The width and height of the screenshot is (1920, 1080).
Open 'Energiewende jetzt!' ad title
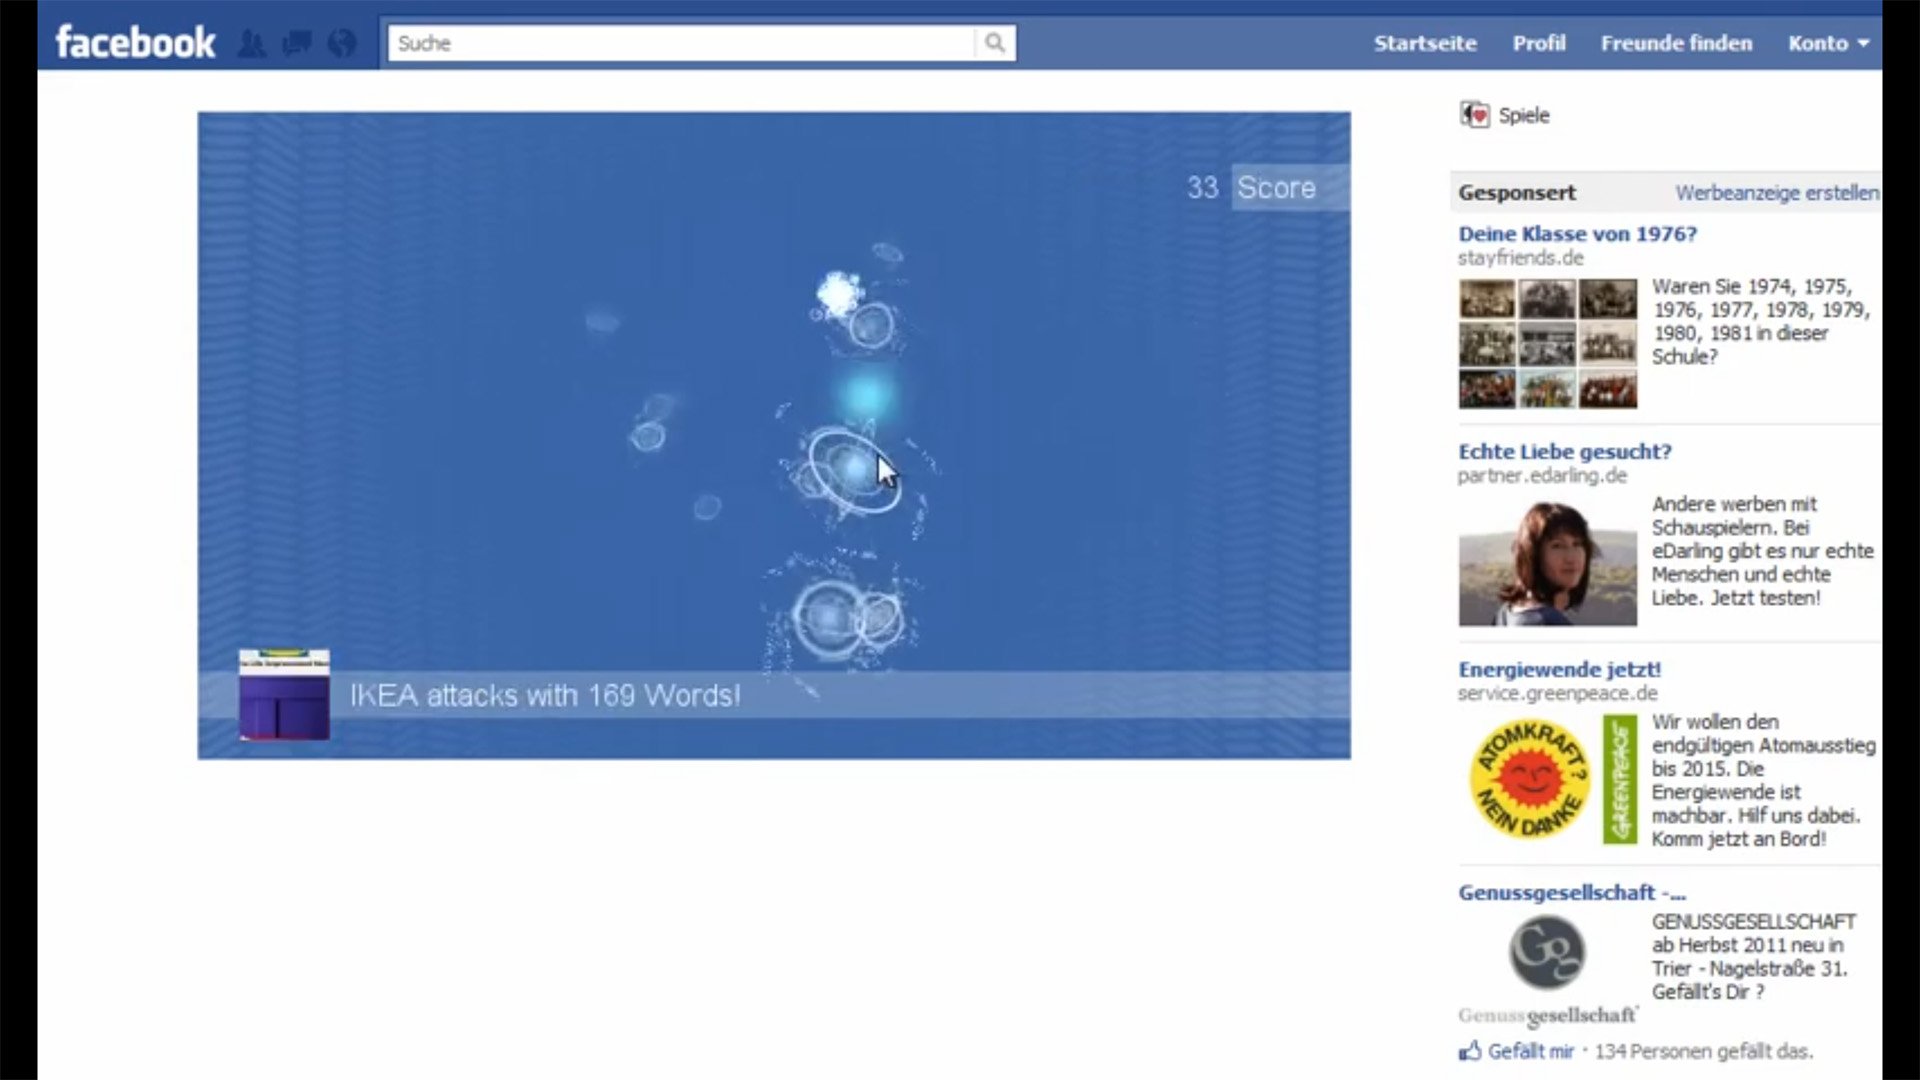point(1559,670)
